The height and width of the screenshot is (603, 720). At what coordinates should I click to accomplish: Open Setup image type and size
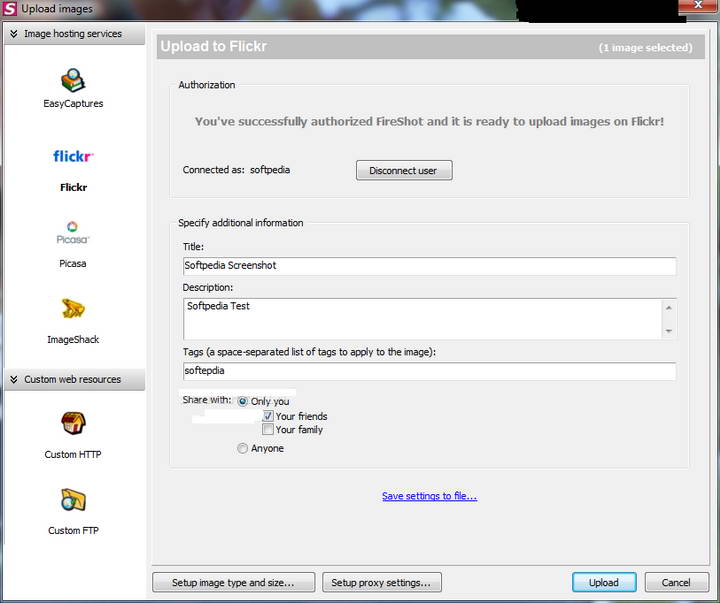[233, 582]
